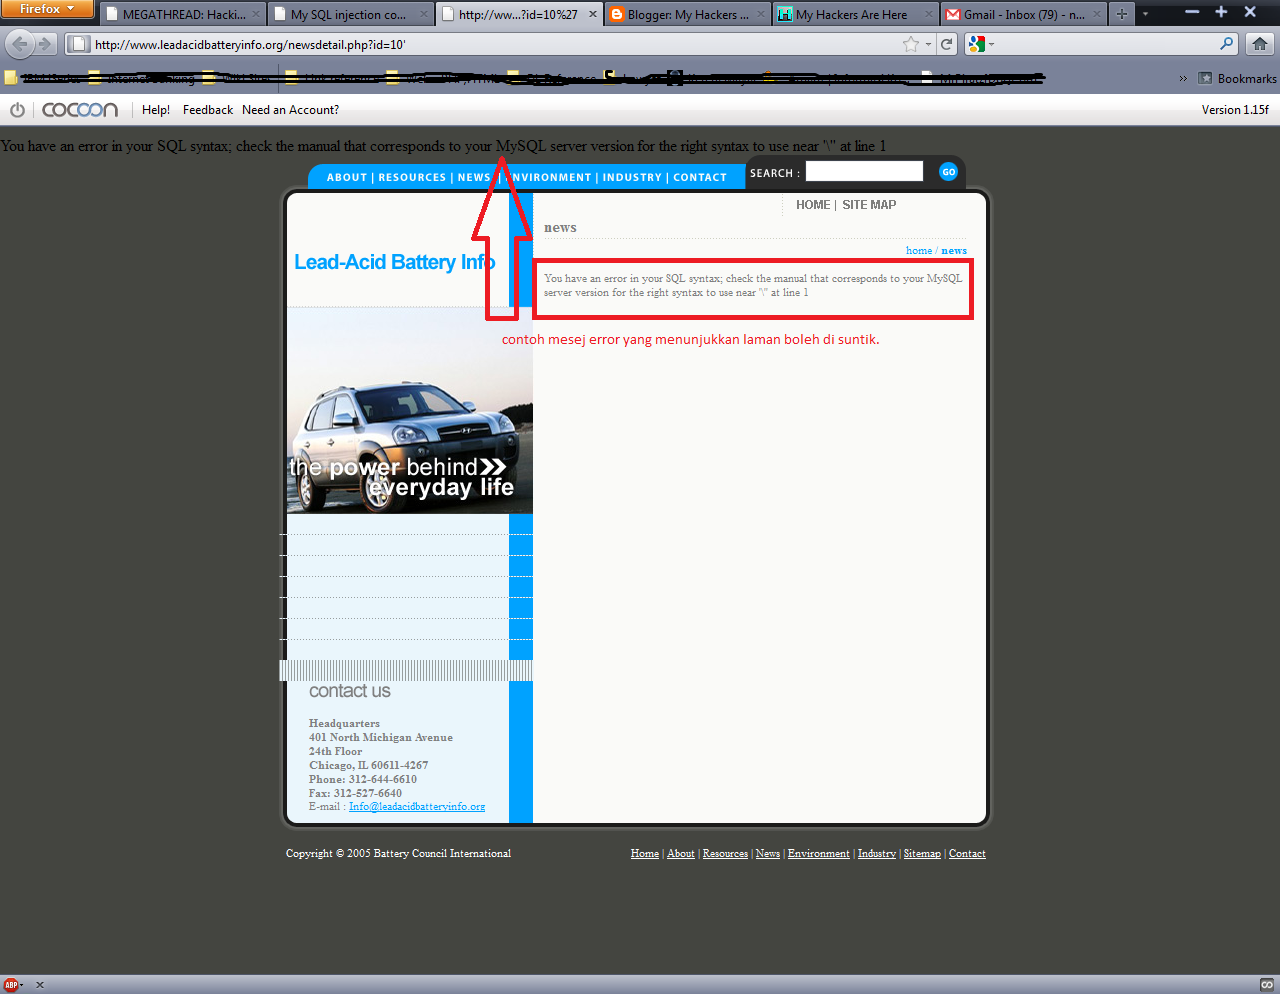Click the site SEARCH input field

(864, 172)
